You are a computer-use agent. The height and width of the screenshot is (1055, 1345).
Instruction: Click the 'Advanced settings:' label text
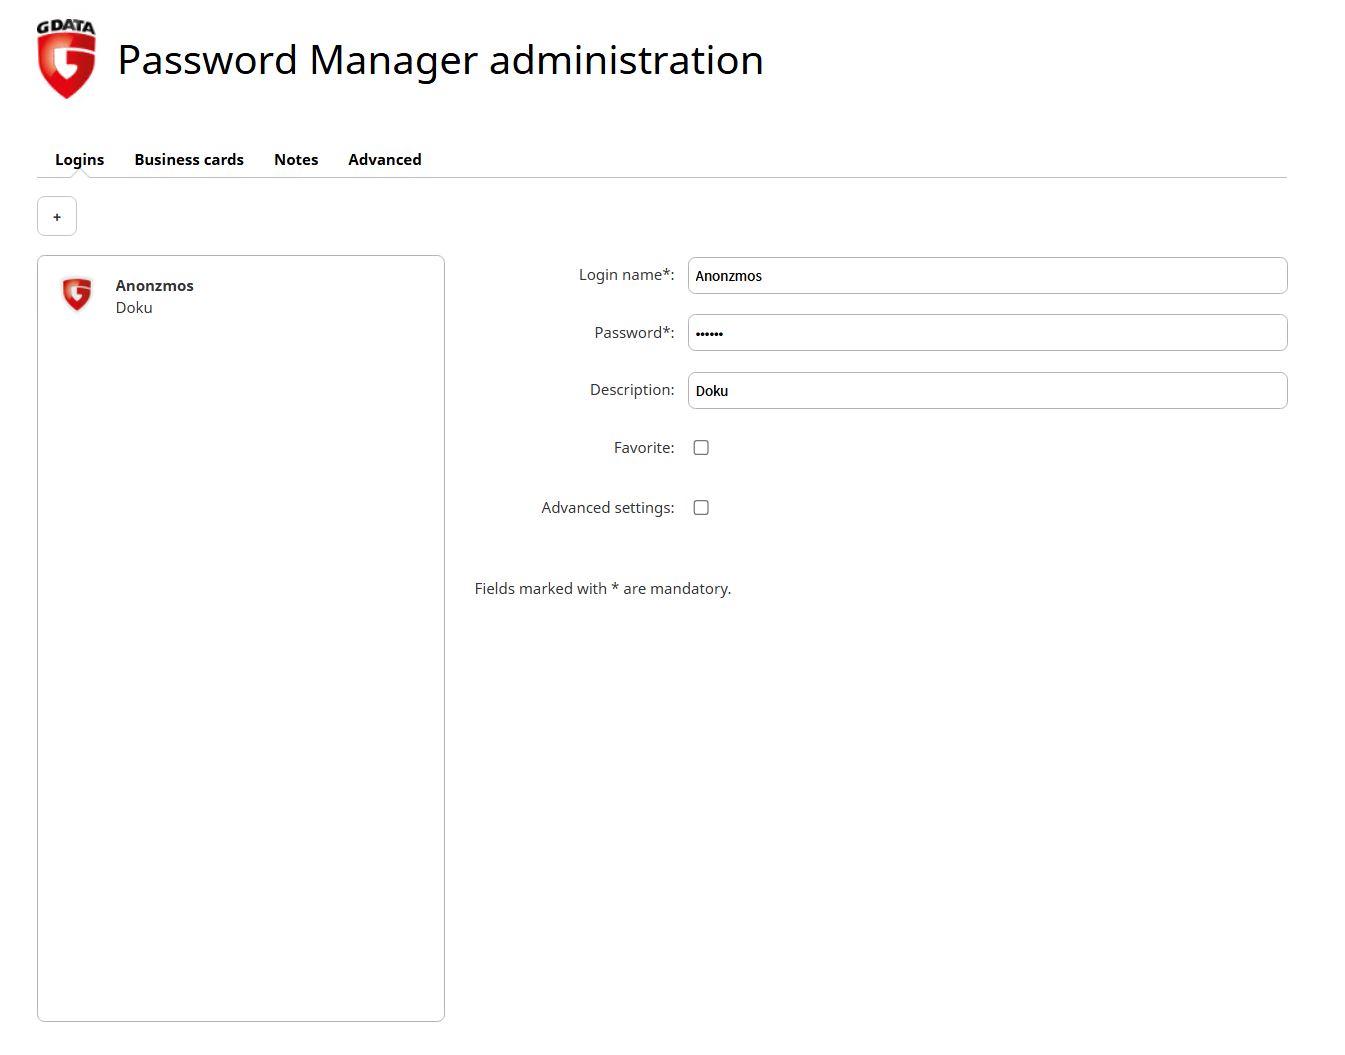click(608, 508)
